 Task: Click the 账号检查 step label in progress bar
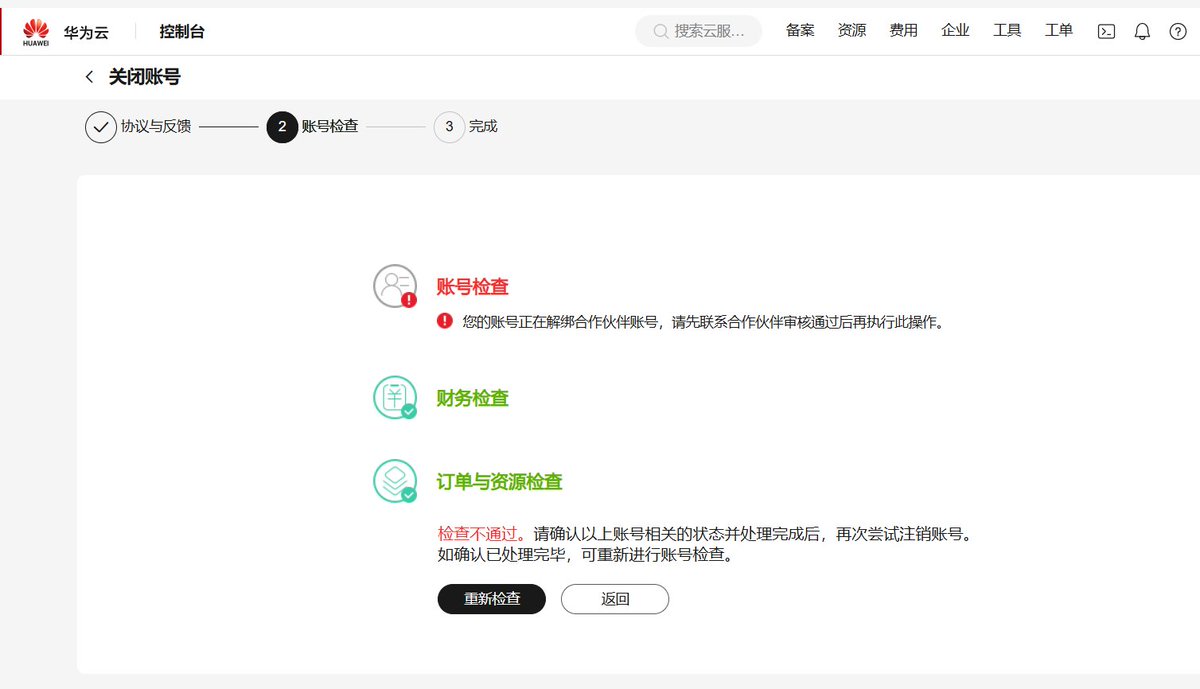point(330,127)
